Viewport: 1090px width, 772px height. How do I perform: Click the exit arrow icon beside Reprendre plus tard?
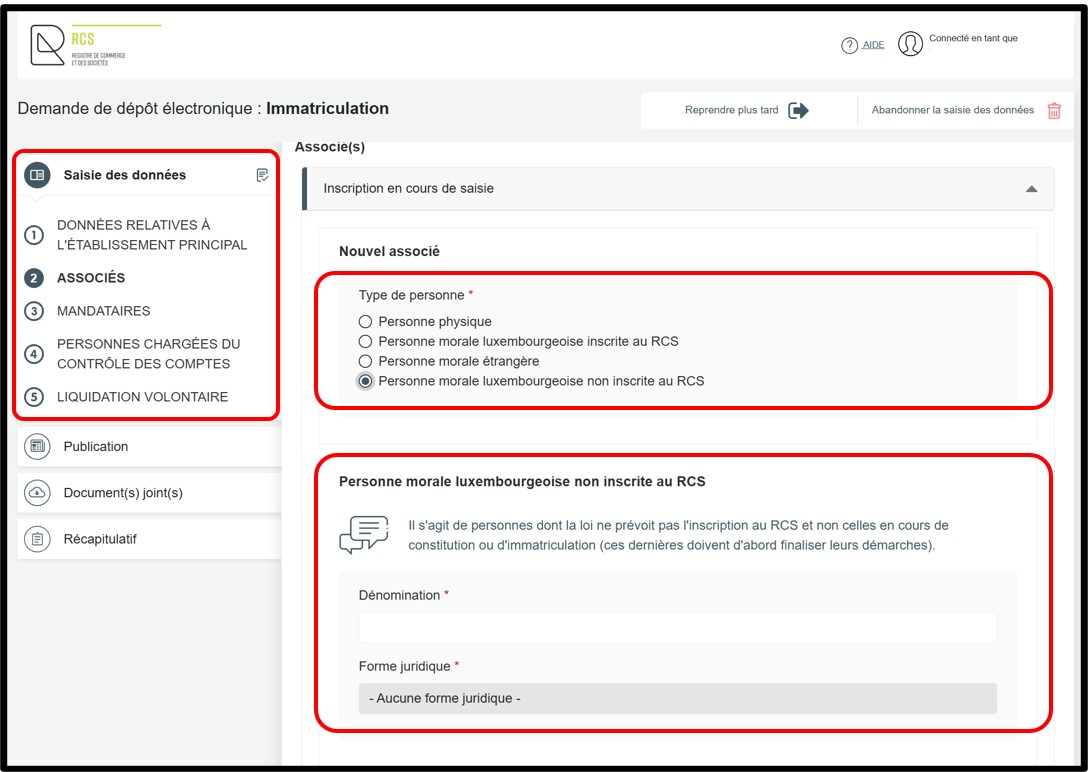click(798, 111)
